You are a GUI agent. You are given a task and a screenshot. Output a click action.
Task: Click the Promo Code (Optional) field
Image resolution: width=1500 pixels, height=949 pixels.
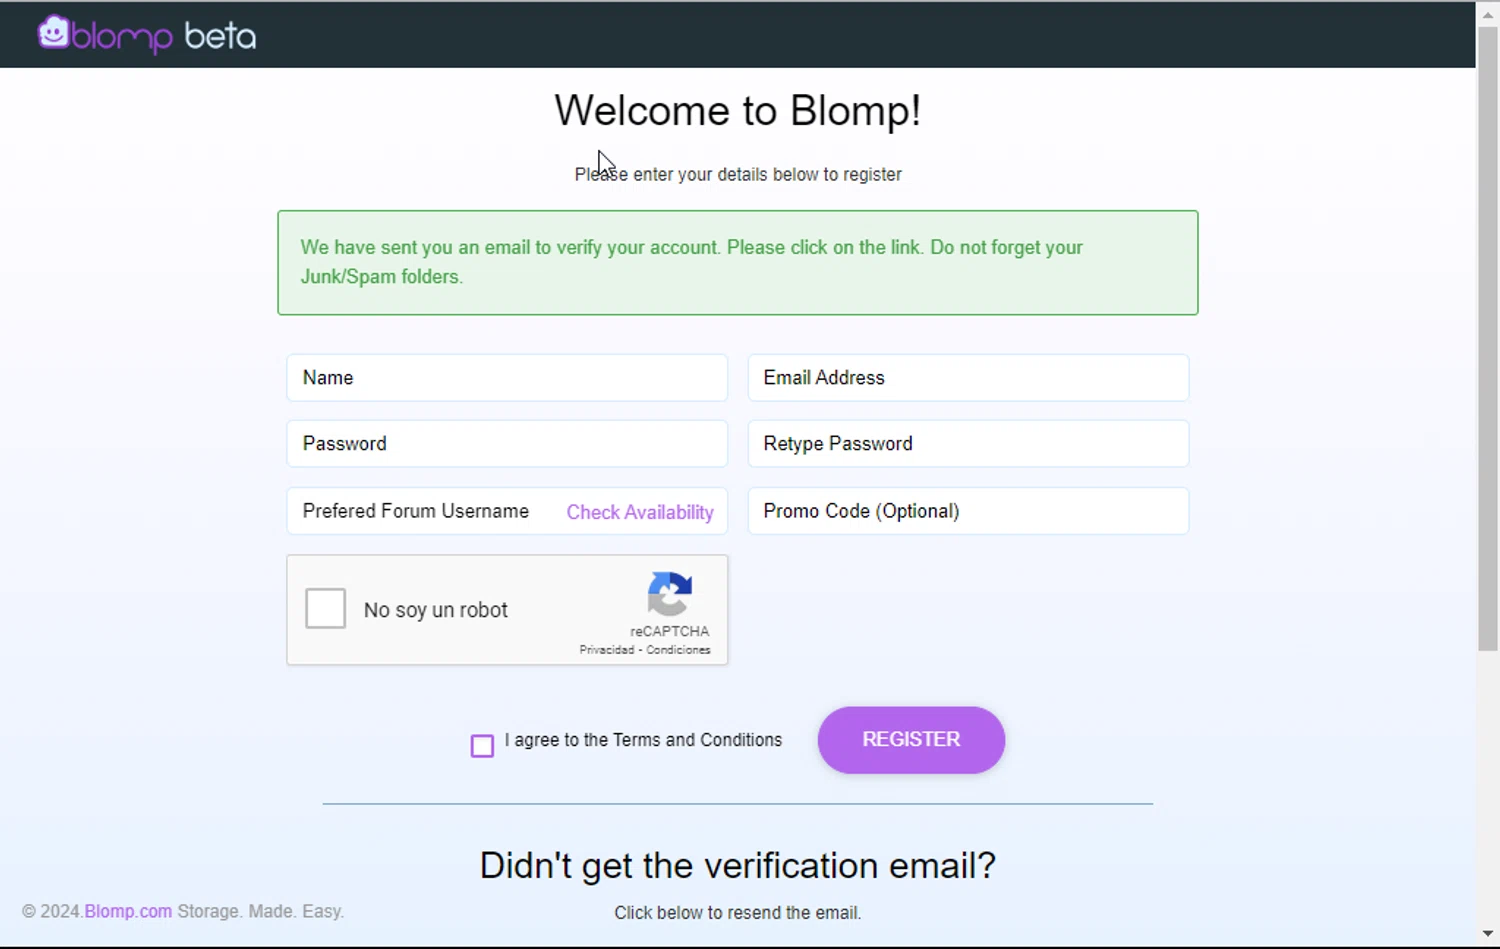click(x=968, y=511)
